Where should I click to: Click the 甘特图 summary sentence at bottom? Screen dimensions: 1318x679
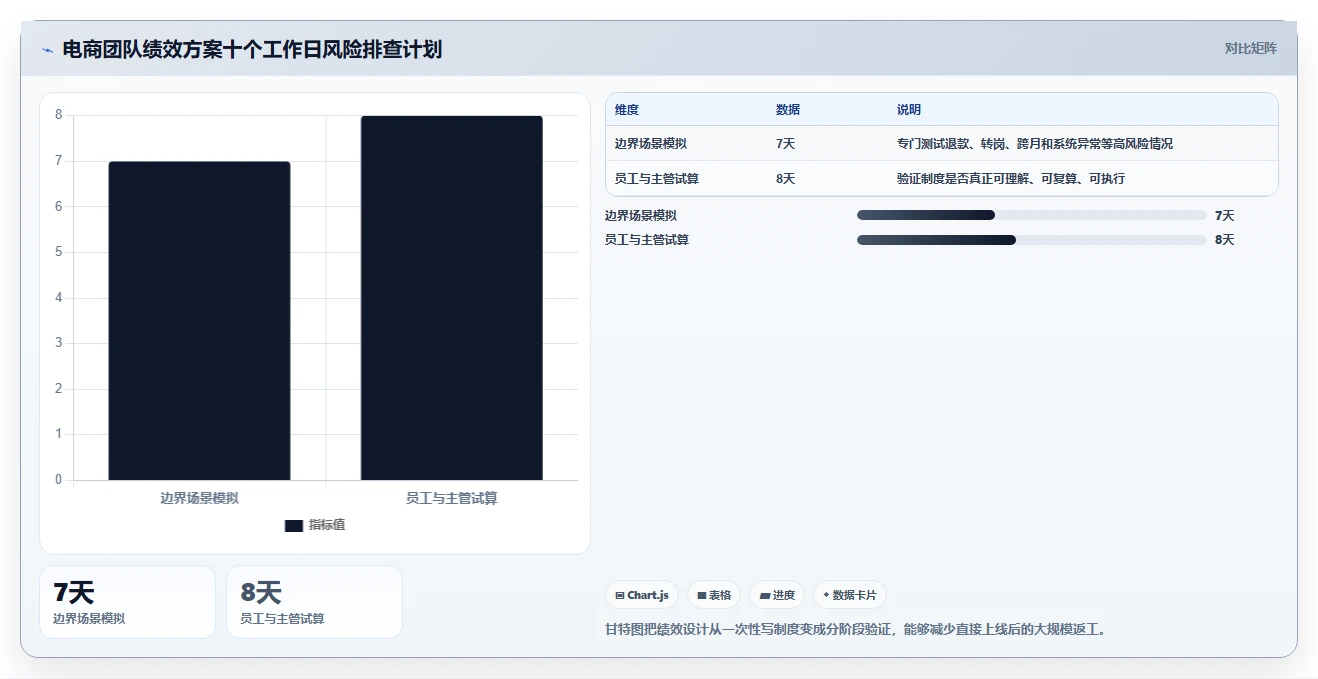point(858,630)
